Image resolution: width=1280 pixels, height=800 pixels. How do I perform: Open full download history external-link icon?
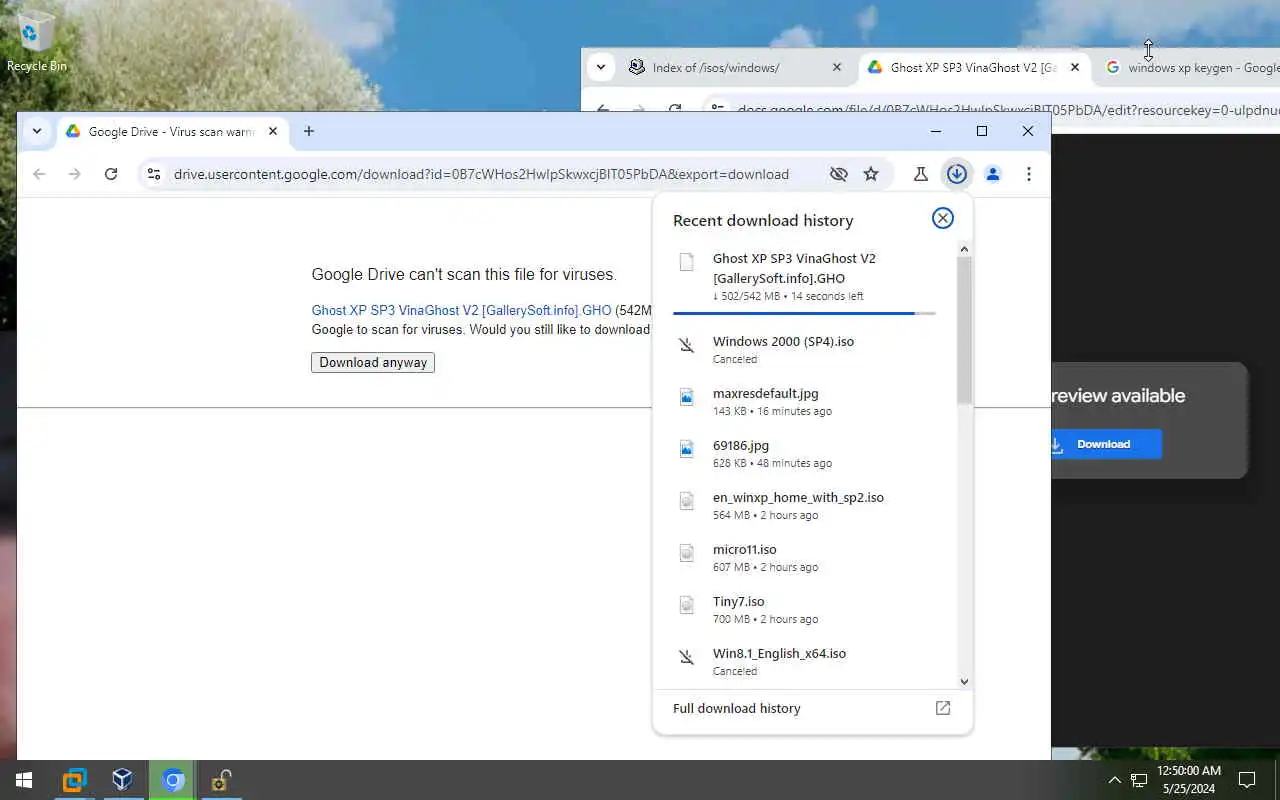(x=942, y=708)
